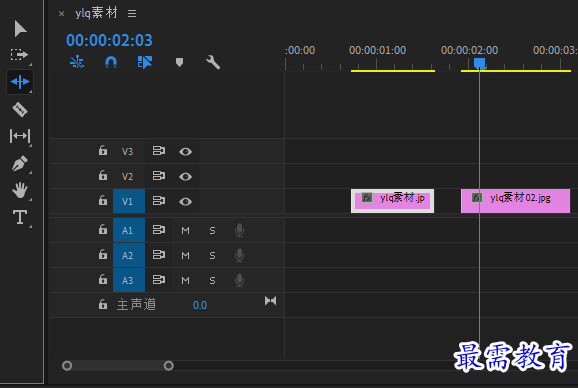Mute track A3
Viewport: 578px width, 388px height.
(185, 281)
